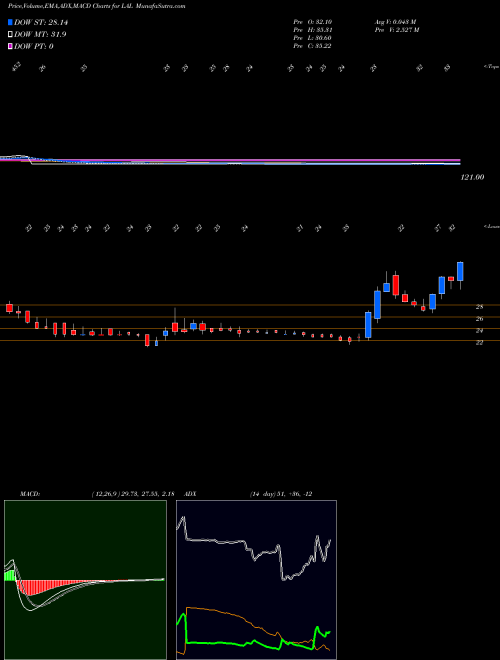Screen dimensions: 500x660
Task: Click the latest blue candlestick on the far right
Action: click(x=460, y=271)
